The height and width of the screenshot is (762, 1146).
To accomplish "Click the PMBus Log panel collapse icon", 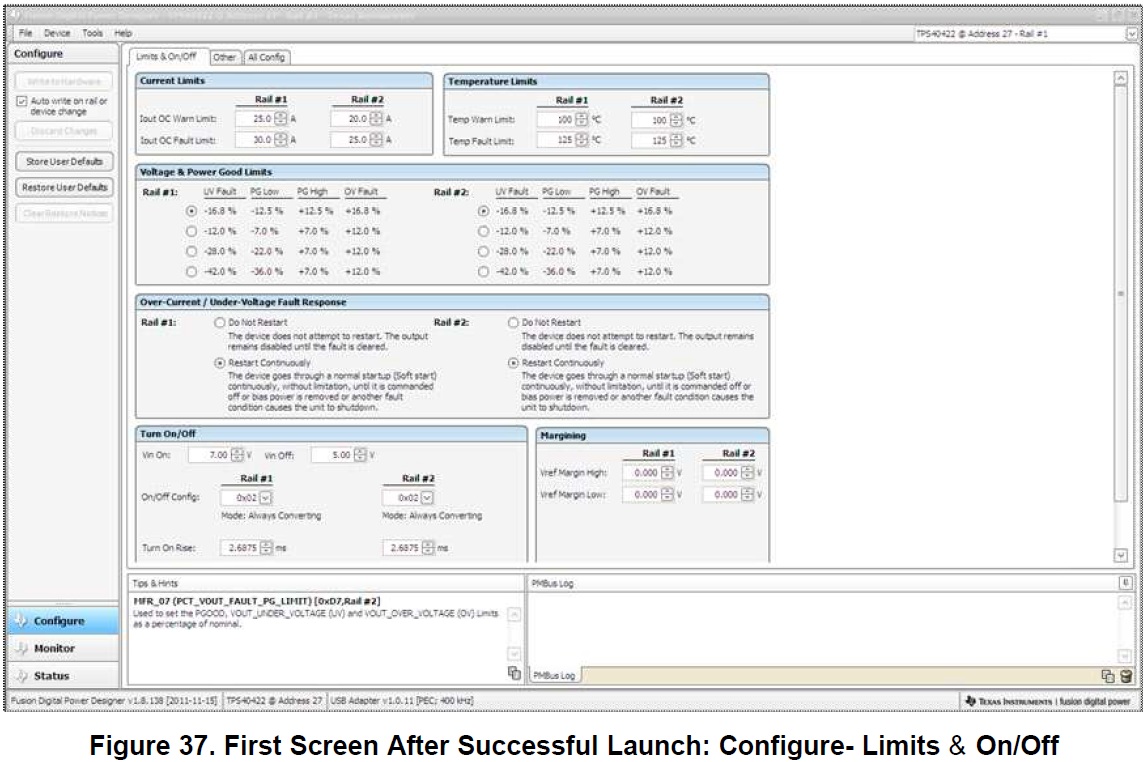I will coord(1125,582).
